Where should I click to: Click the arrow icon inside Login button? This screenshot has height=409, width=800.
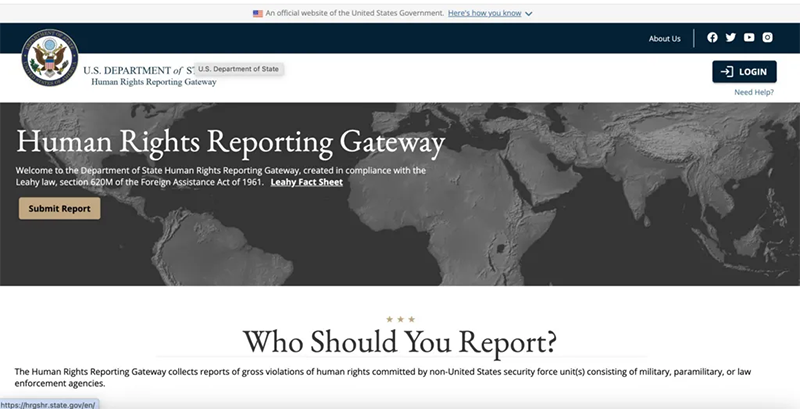point(727,72)
